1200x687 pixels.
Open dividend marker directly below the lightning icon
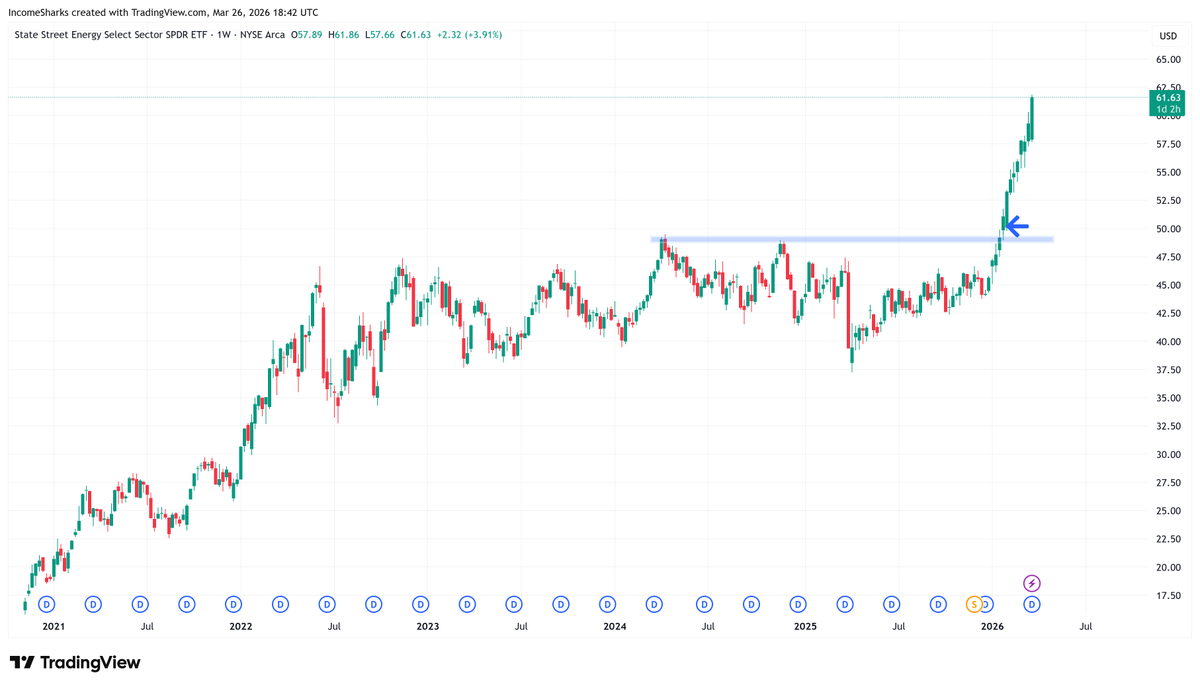pyautogui.click(x=1032, y=604)
